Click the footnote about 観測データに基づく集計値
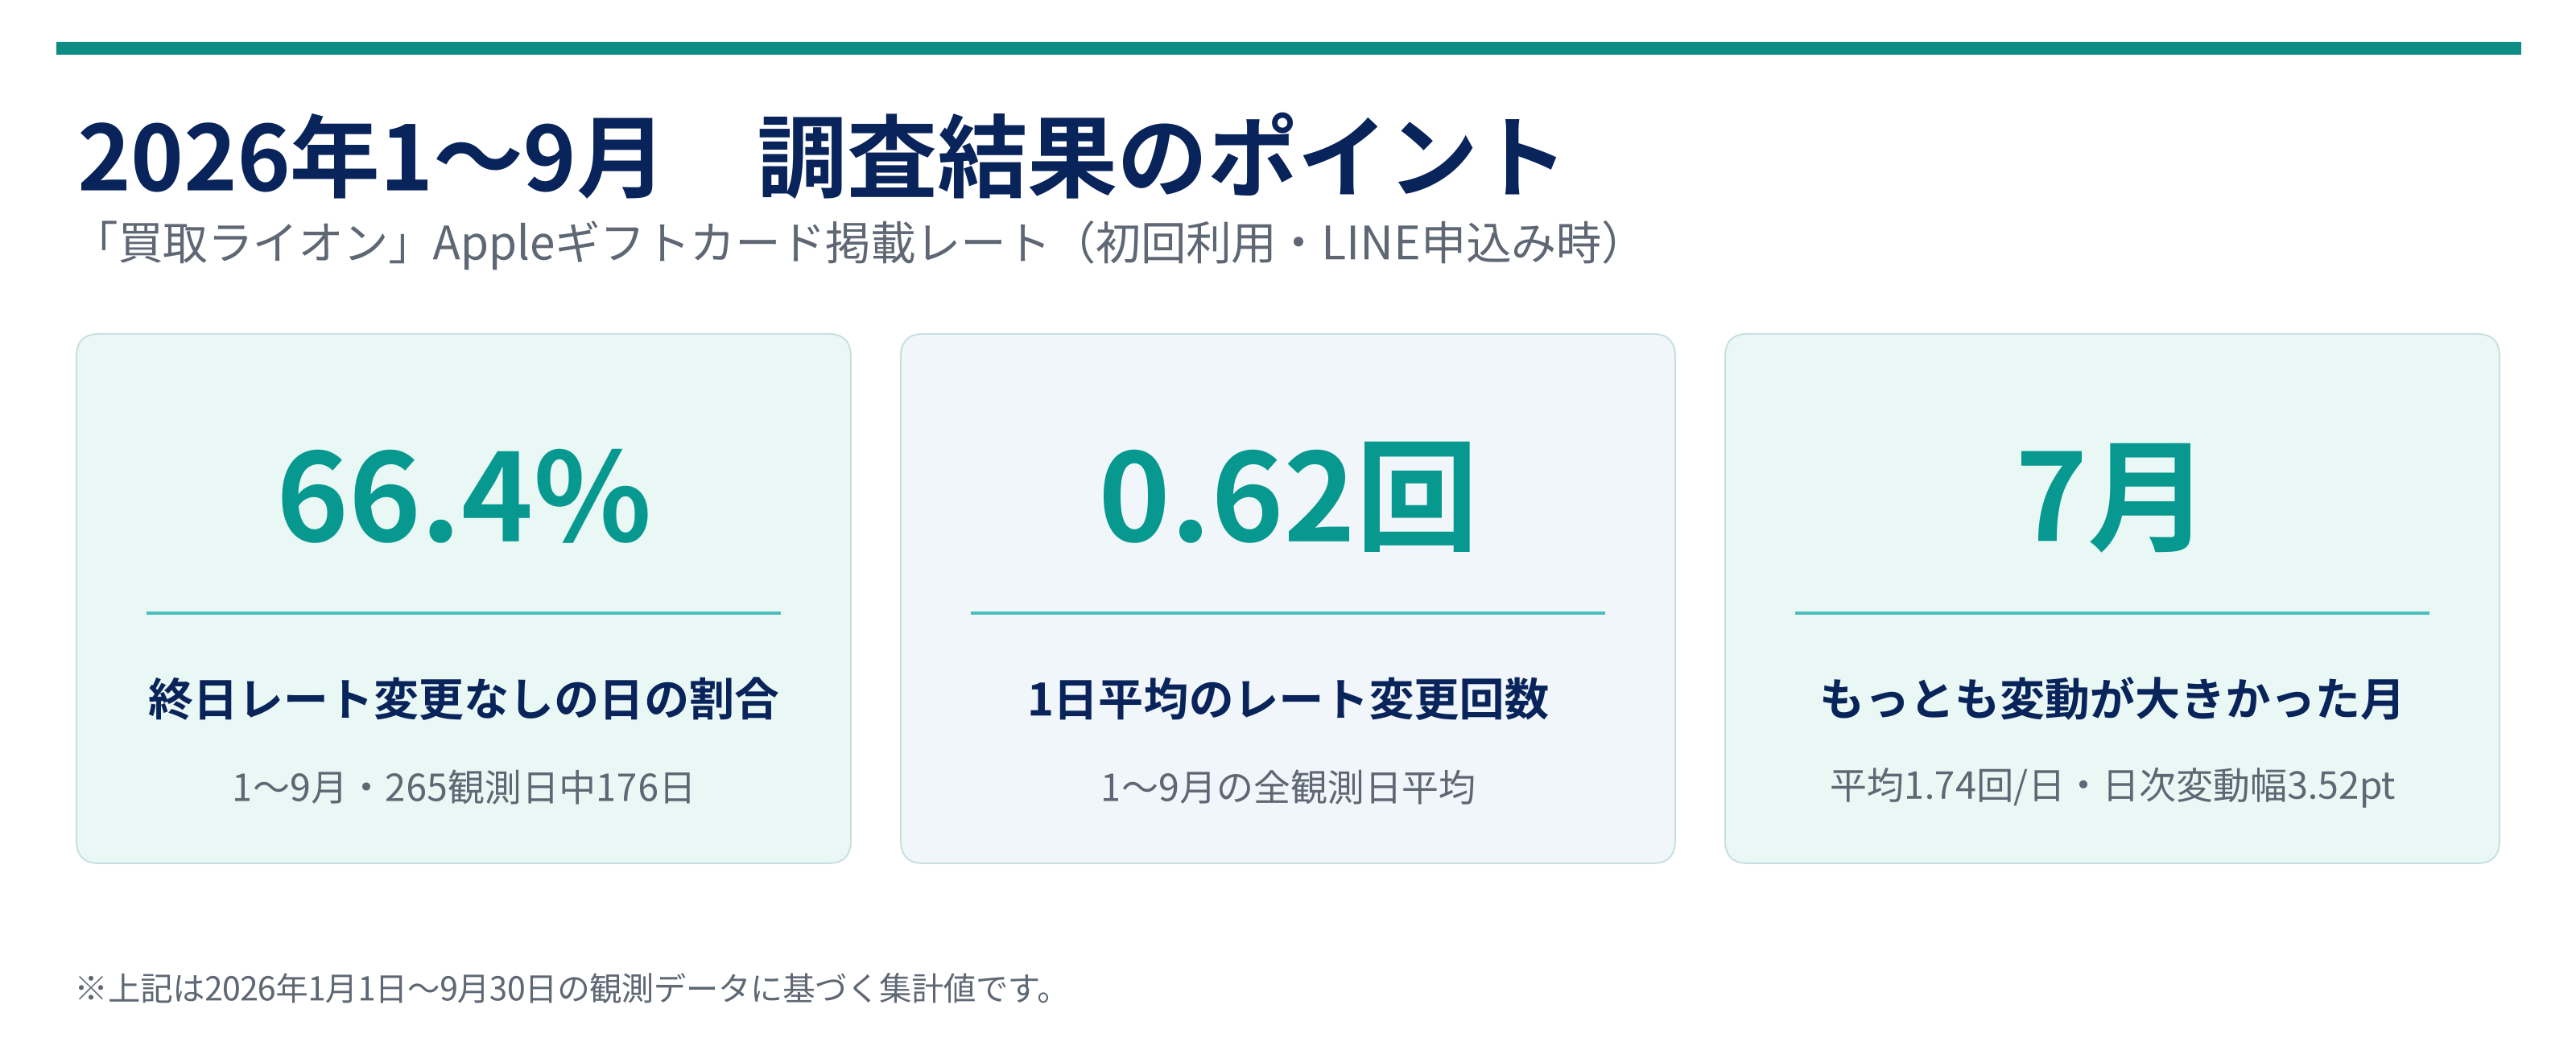The height and width of the screenshot is (1046, 2576). coord(566,989)
